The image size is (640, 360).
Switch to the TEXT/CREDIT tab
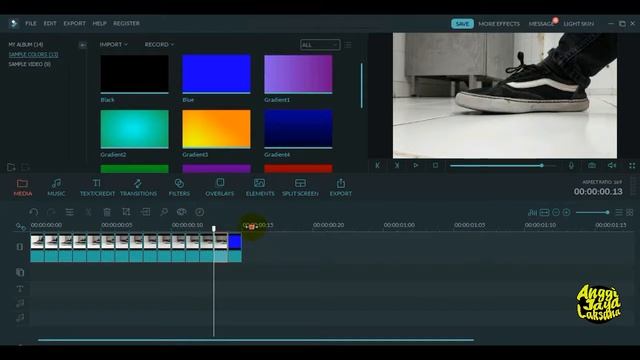pyautogui.click(x=97, y=187)
